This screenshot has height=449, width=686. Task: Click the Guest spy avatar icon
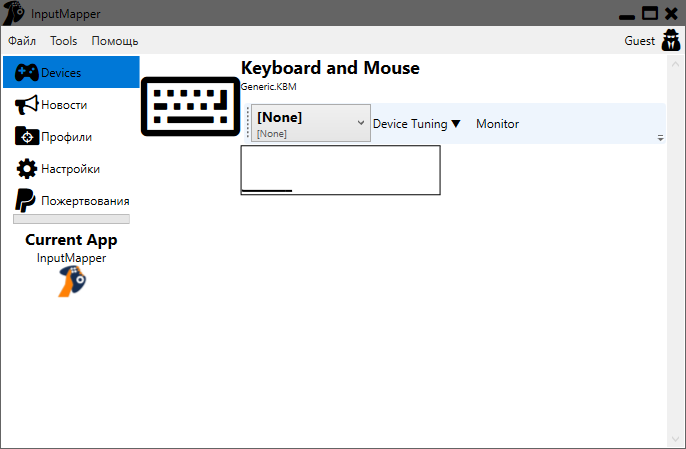[671, 40]
